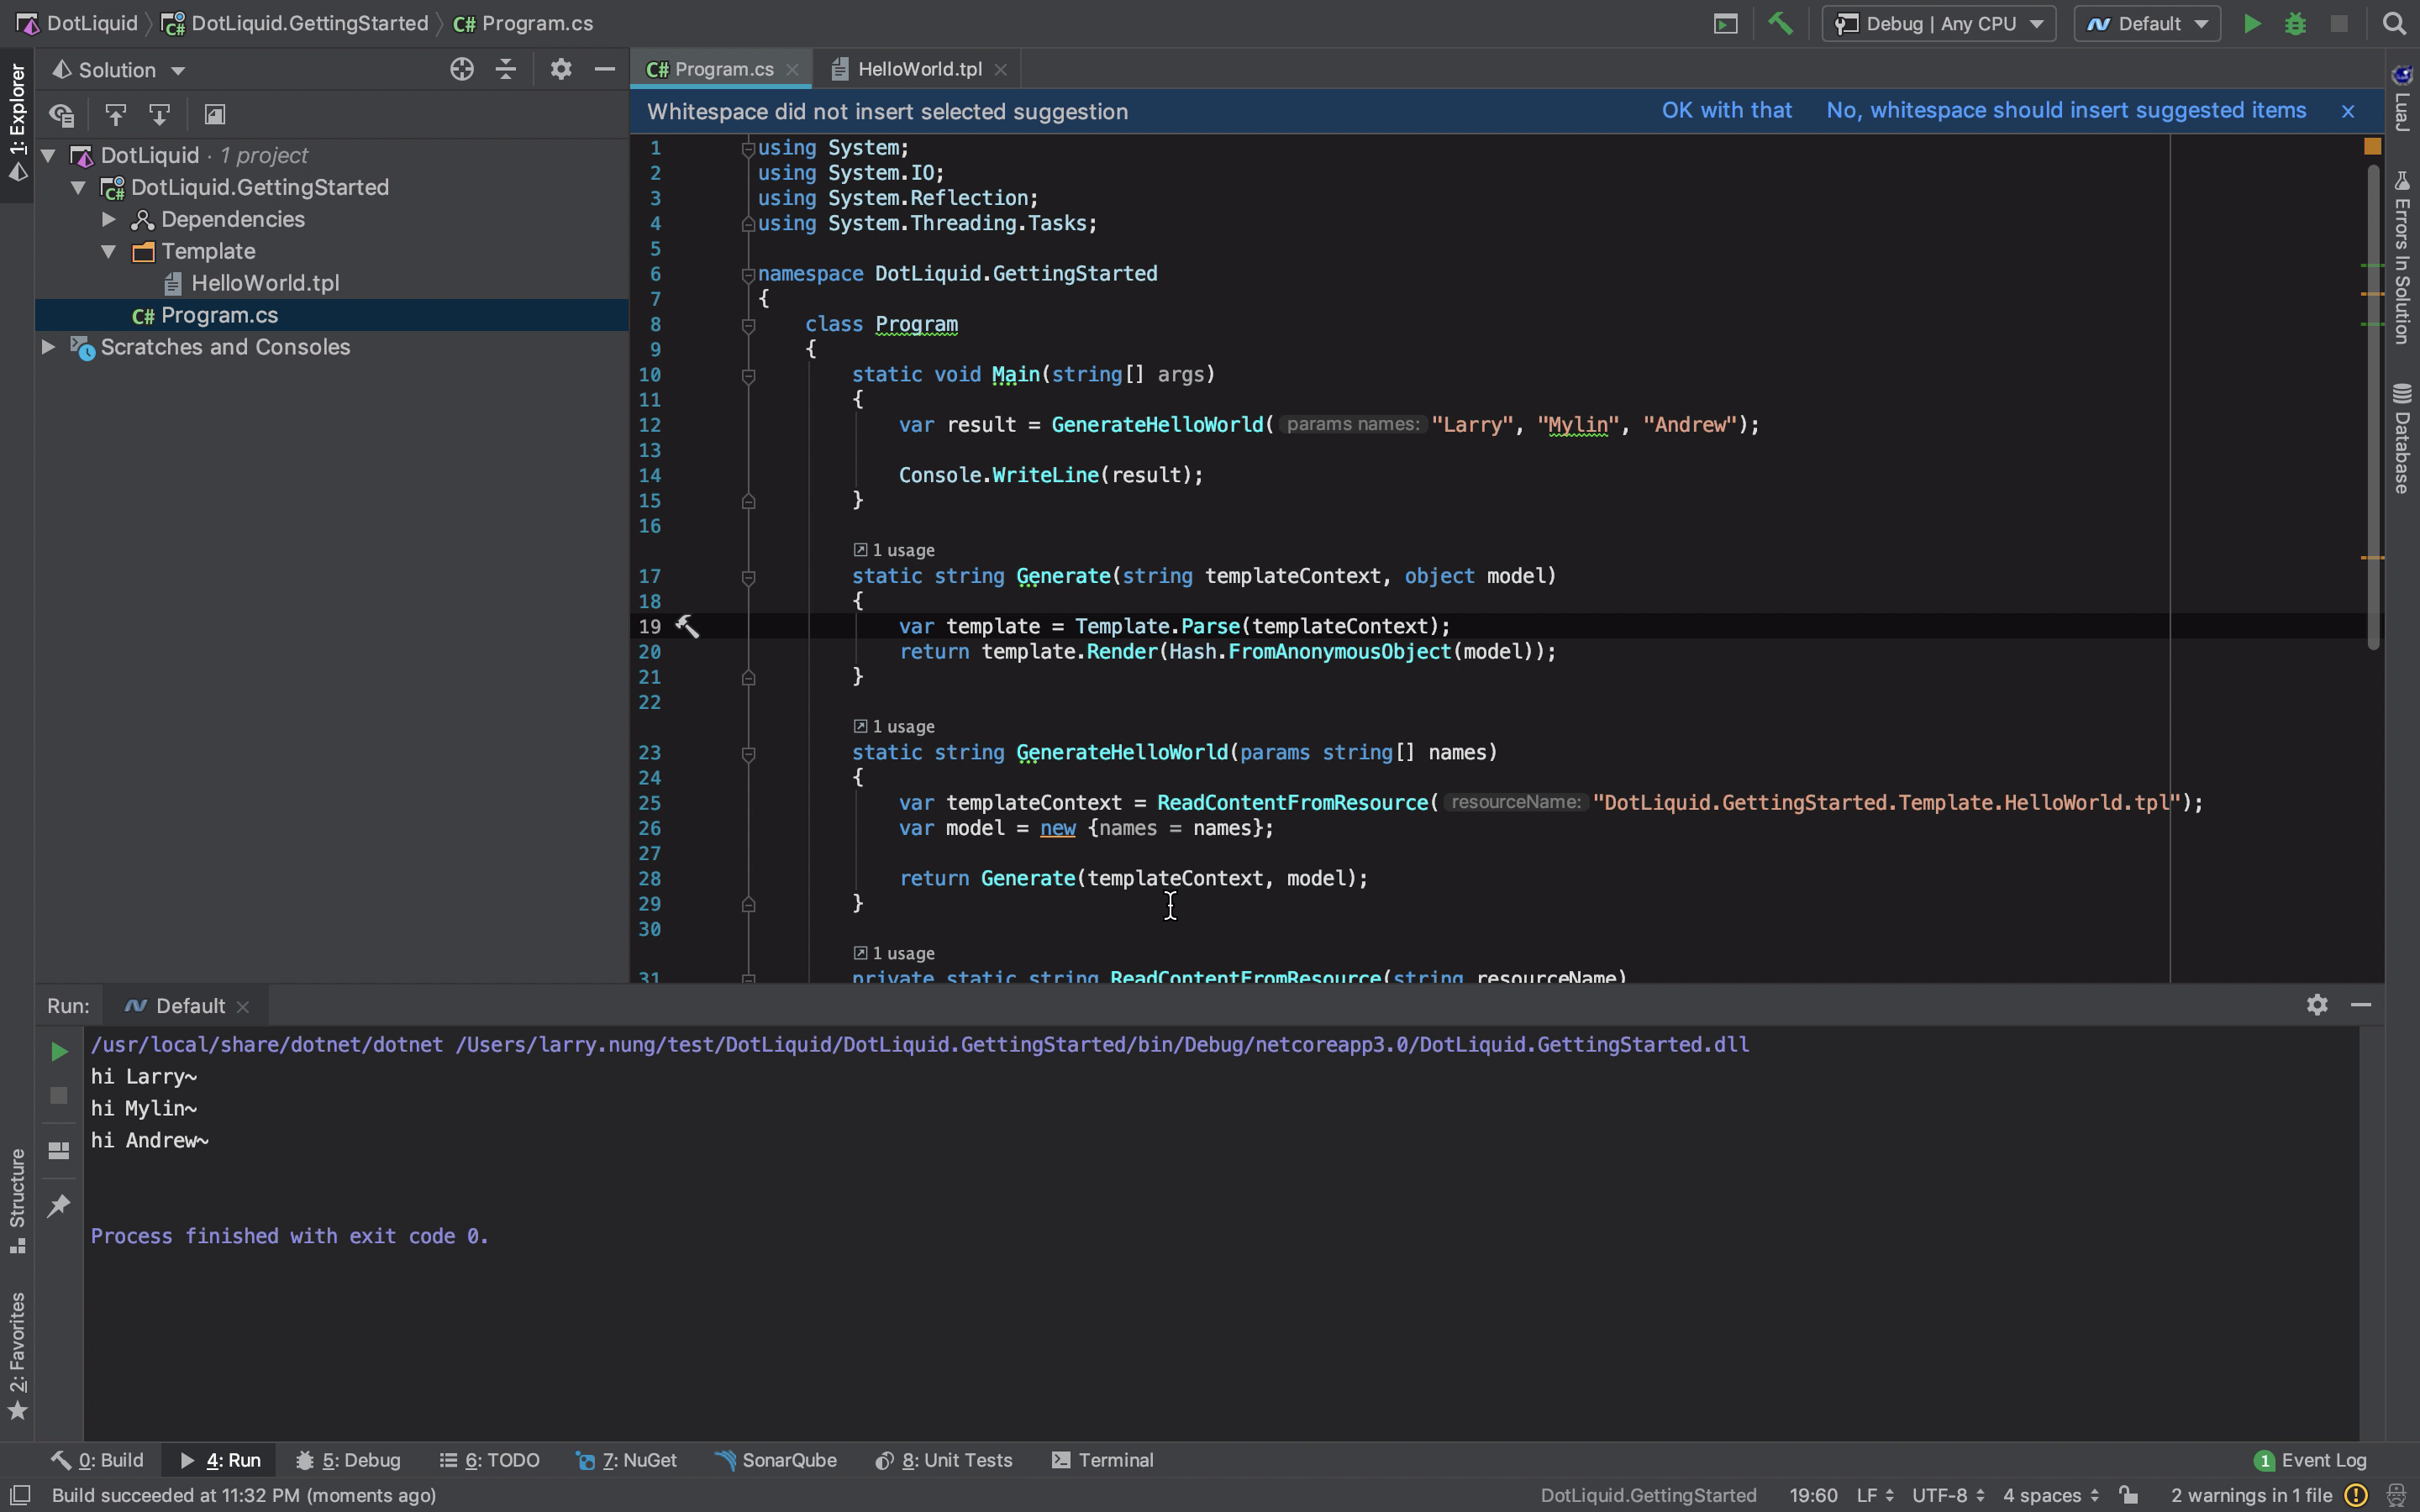This screenshot has height=1512, width=2420.
Task: Open the Default run configuration dropdown
Action: [2147, 23]
